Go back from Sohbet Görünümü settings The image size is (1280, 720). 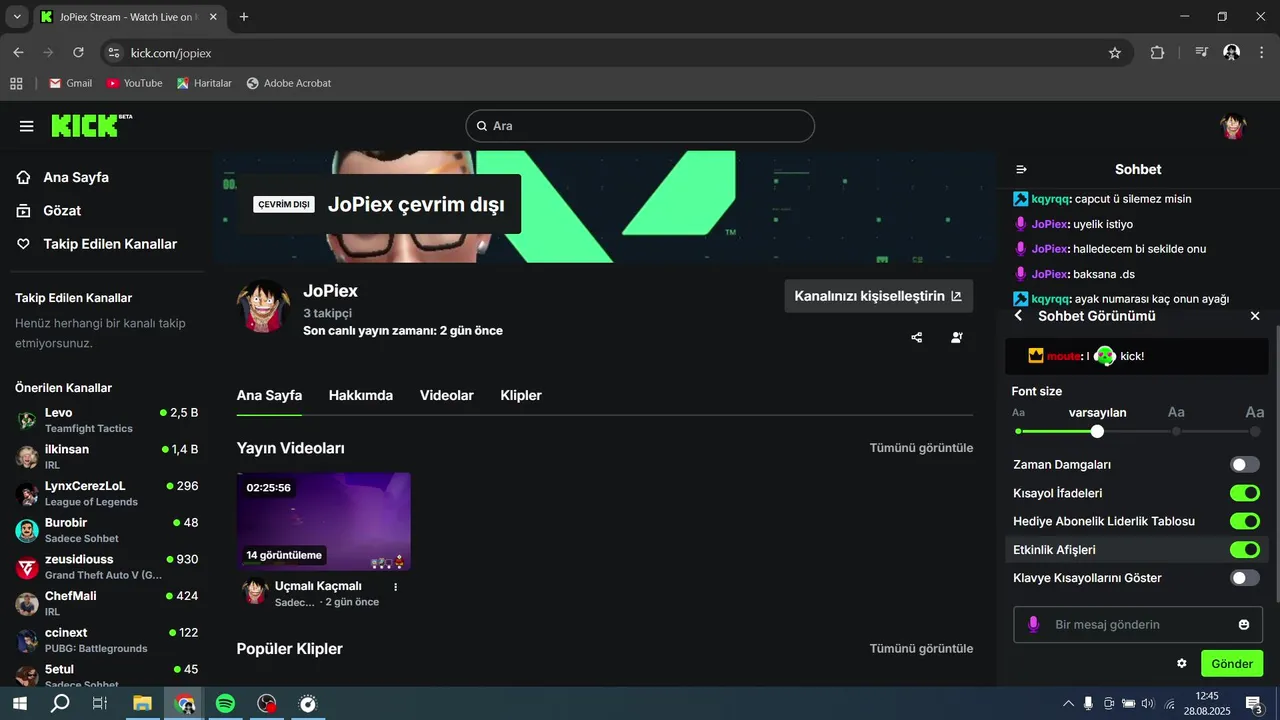click(1019, 316)
